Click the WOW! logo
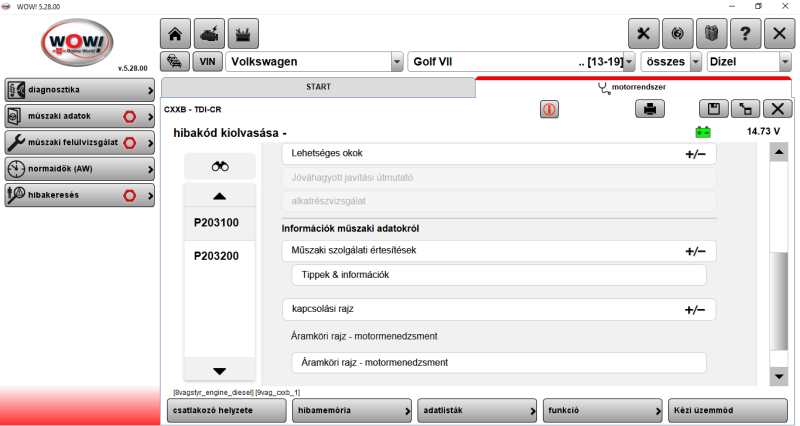This screenshot has width=800, height=426. [78, 43]
